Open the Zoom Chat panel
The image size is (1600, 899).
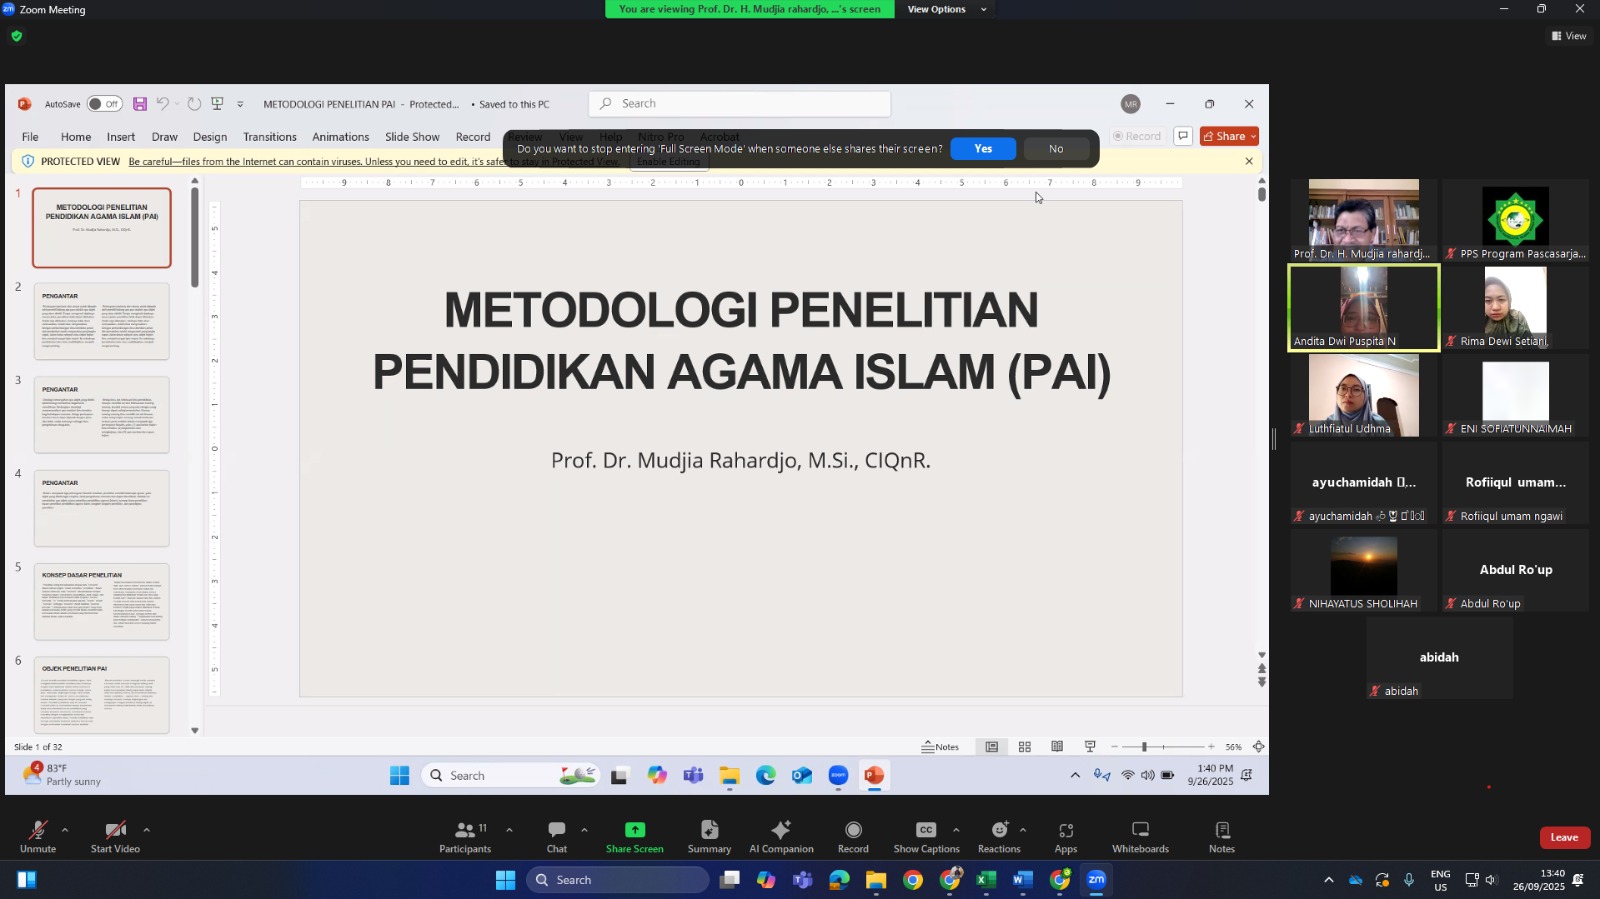556,836
